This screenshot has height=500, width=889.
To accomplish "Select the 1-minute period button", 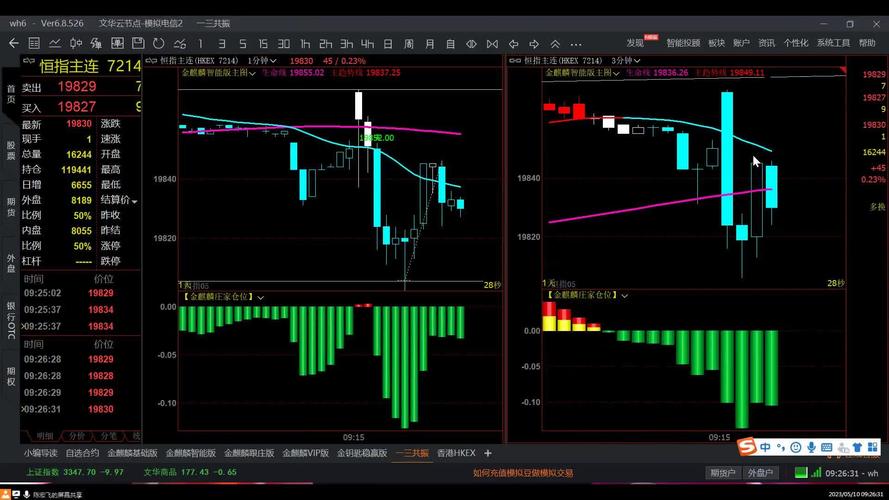I will click(200, 43).
